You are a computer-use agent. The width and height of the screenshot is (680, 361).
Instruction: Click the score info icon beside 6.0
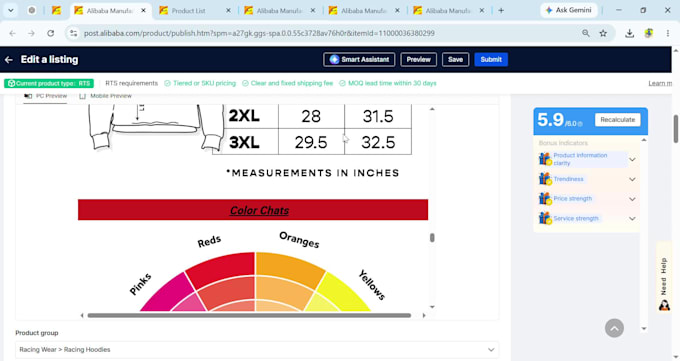[x=580, y=124]
